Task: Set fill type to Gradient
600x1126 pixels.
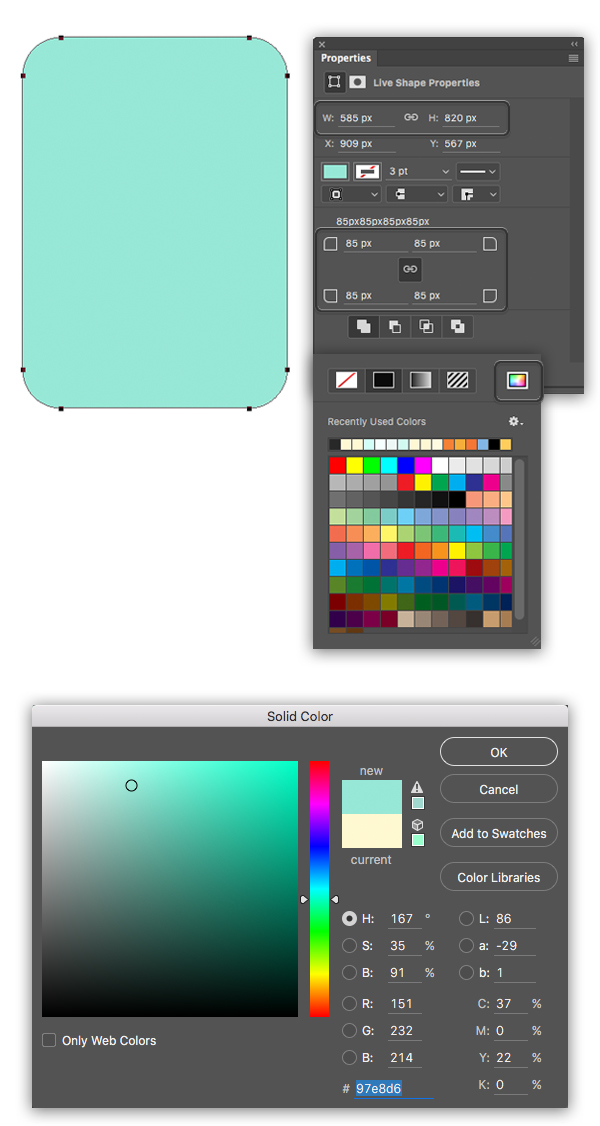Action: click(x=421, y=380)
